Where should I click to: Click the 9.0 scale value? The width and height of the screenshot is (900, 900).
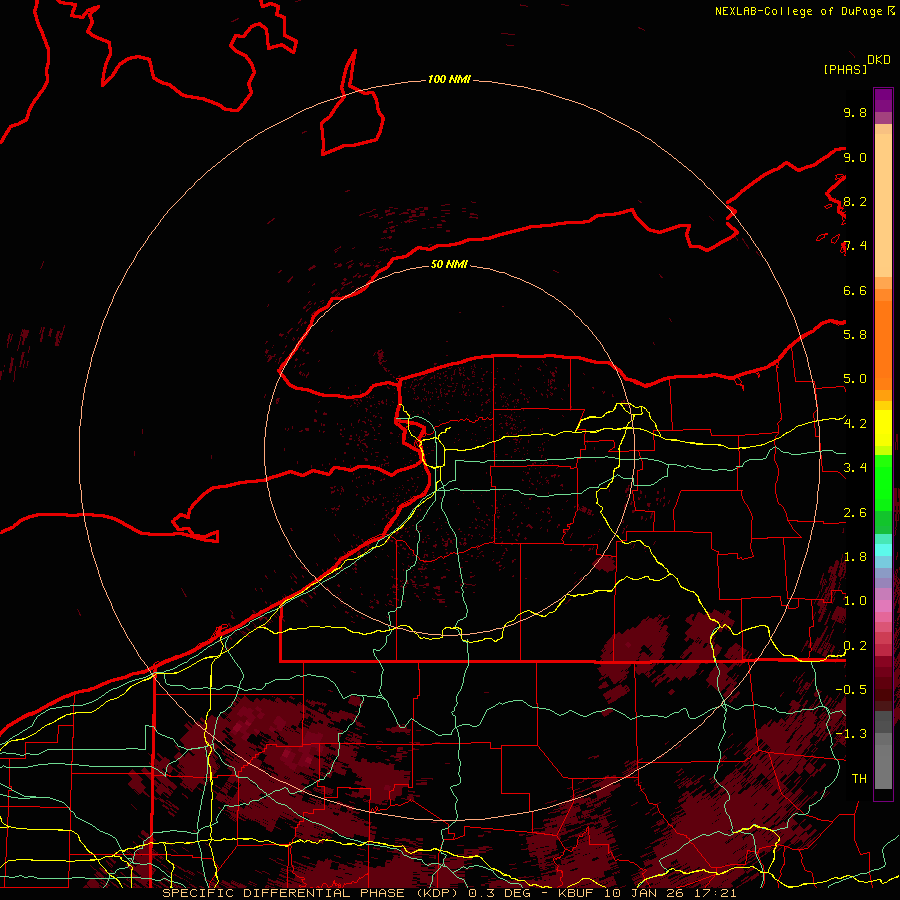[855, 157]
